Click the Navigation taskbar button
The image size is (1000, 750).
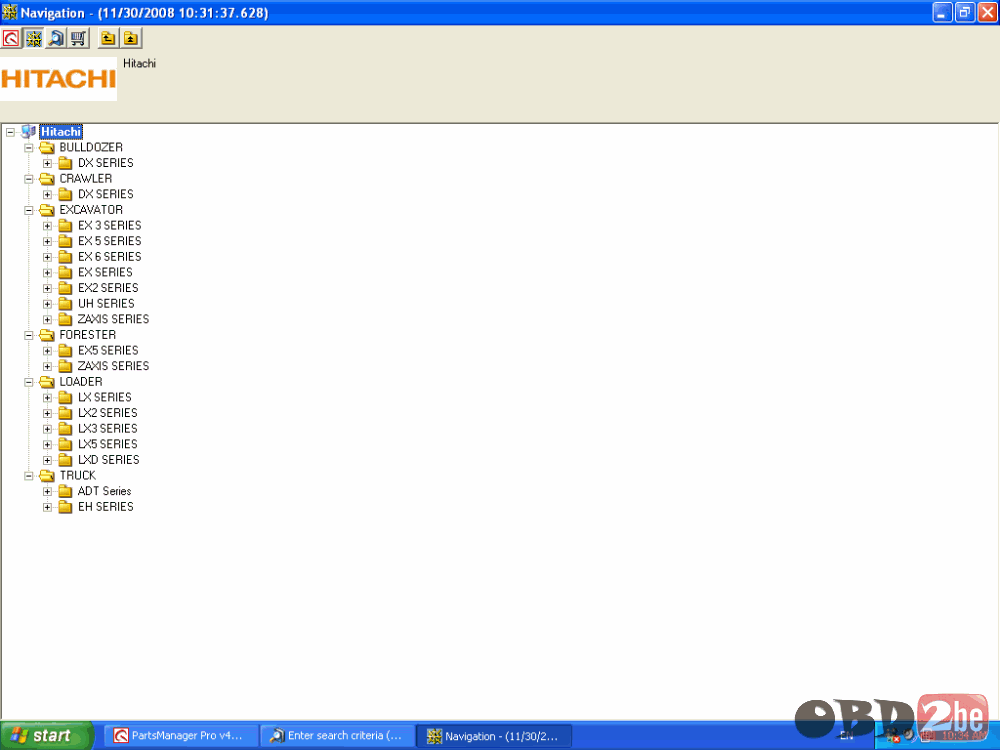494,736
